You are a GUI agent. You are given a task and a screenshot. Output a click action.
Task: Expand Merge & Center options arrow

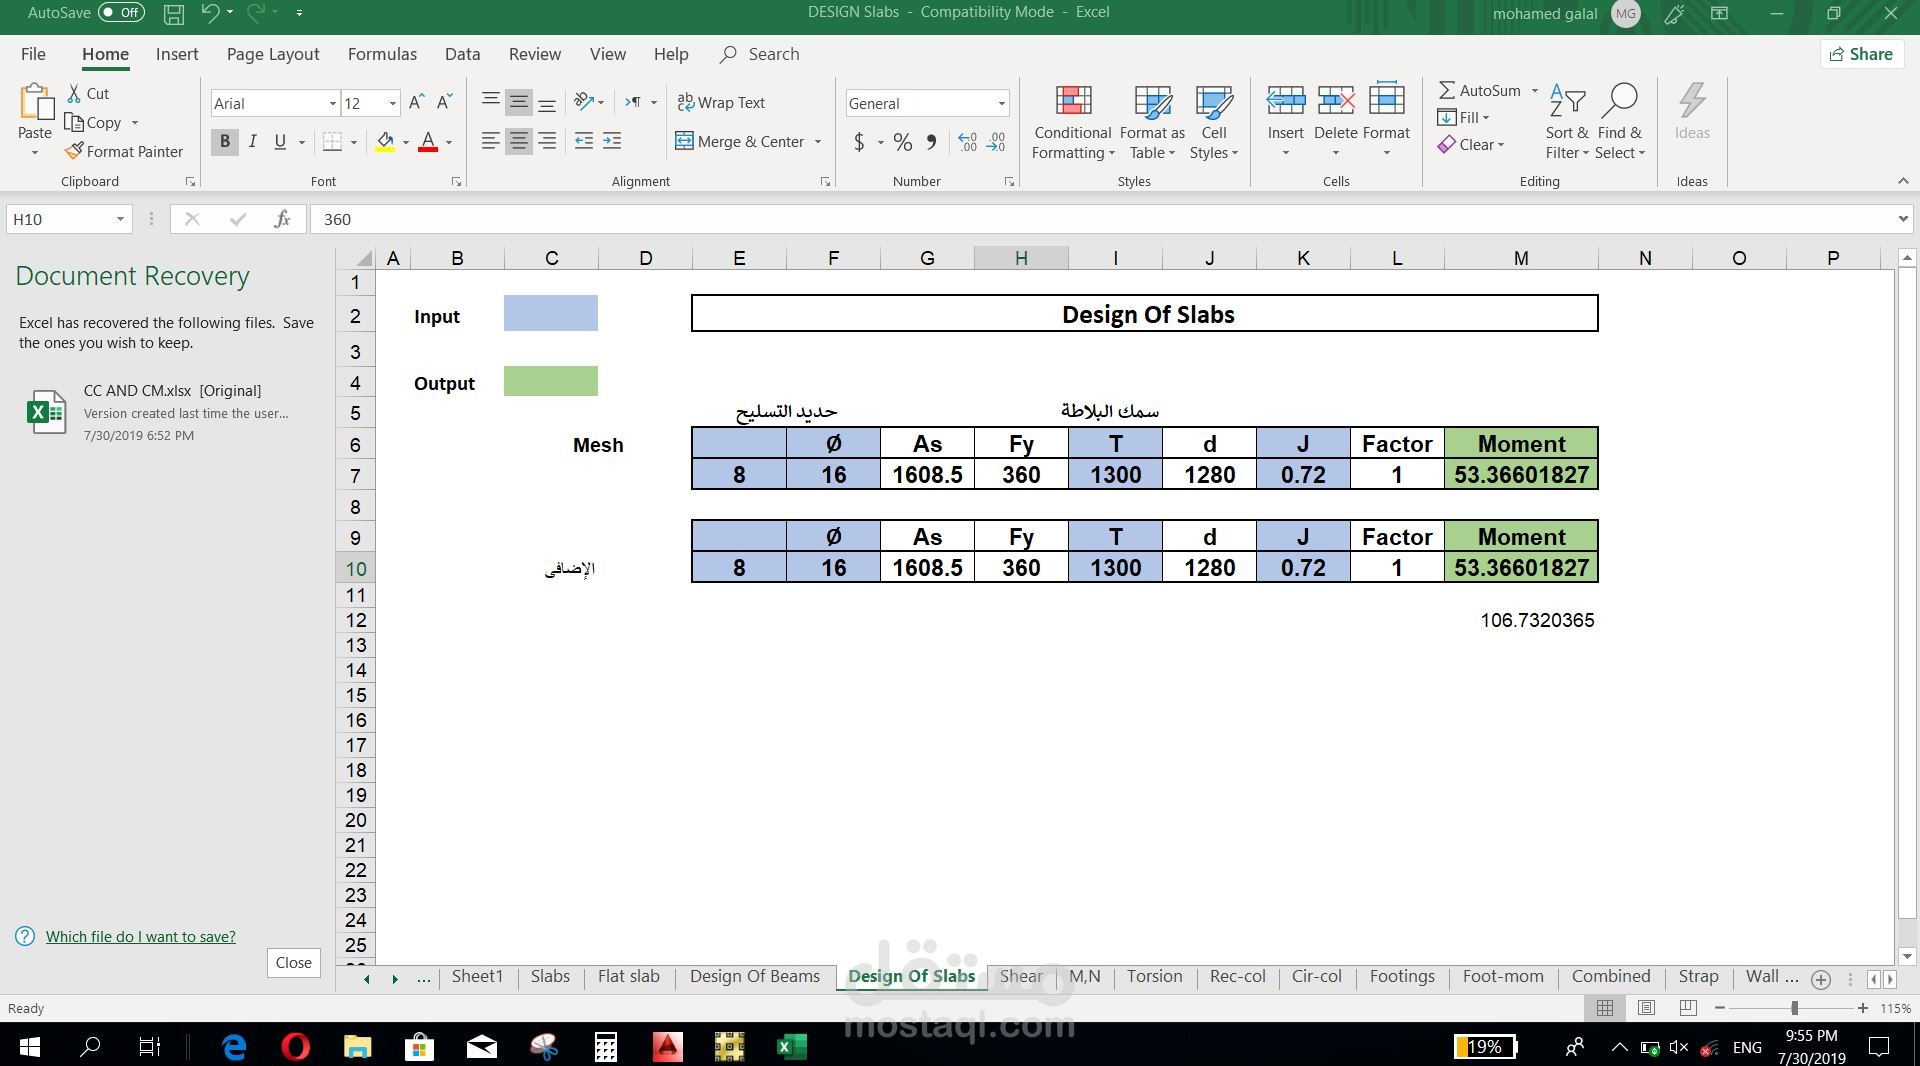(818, 142)
